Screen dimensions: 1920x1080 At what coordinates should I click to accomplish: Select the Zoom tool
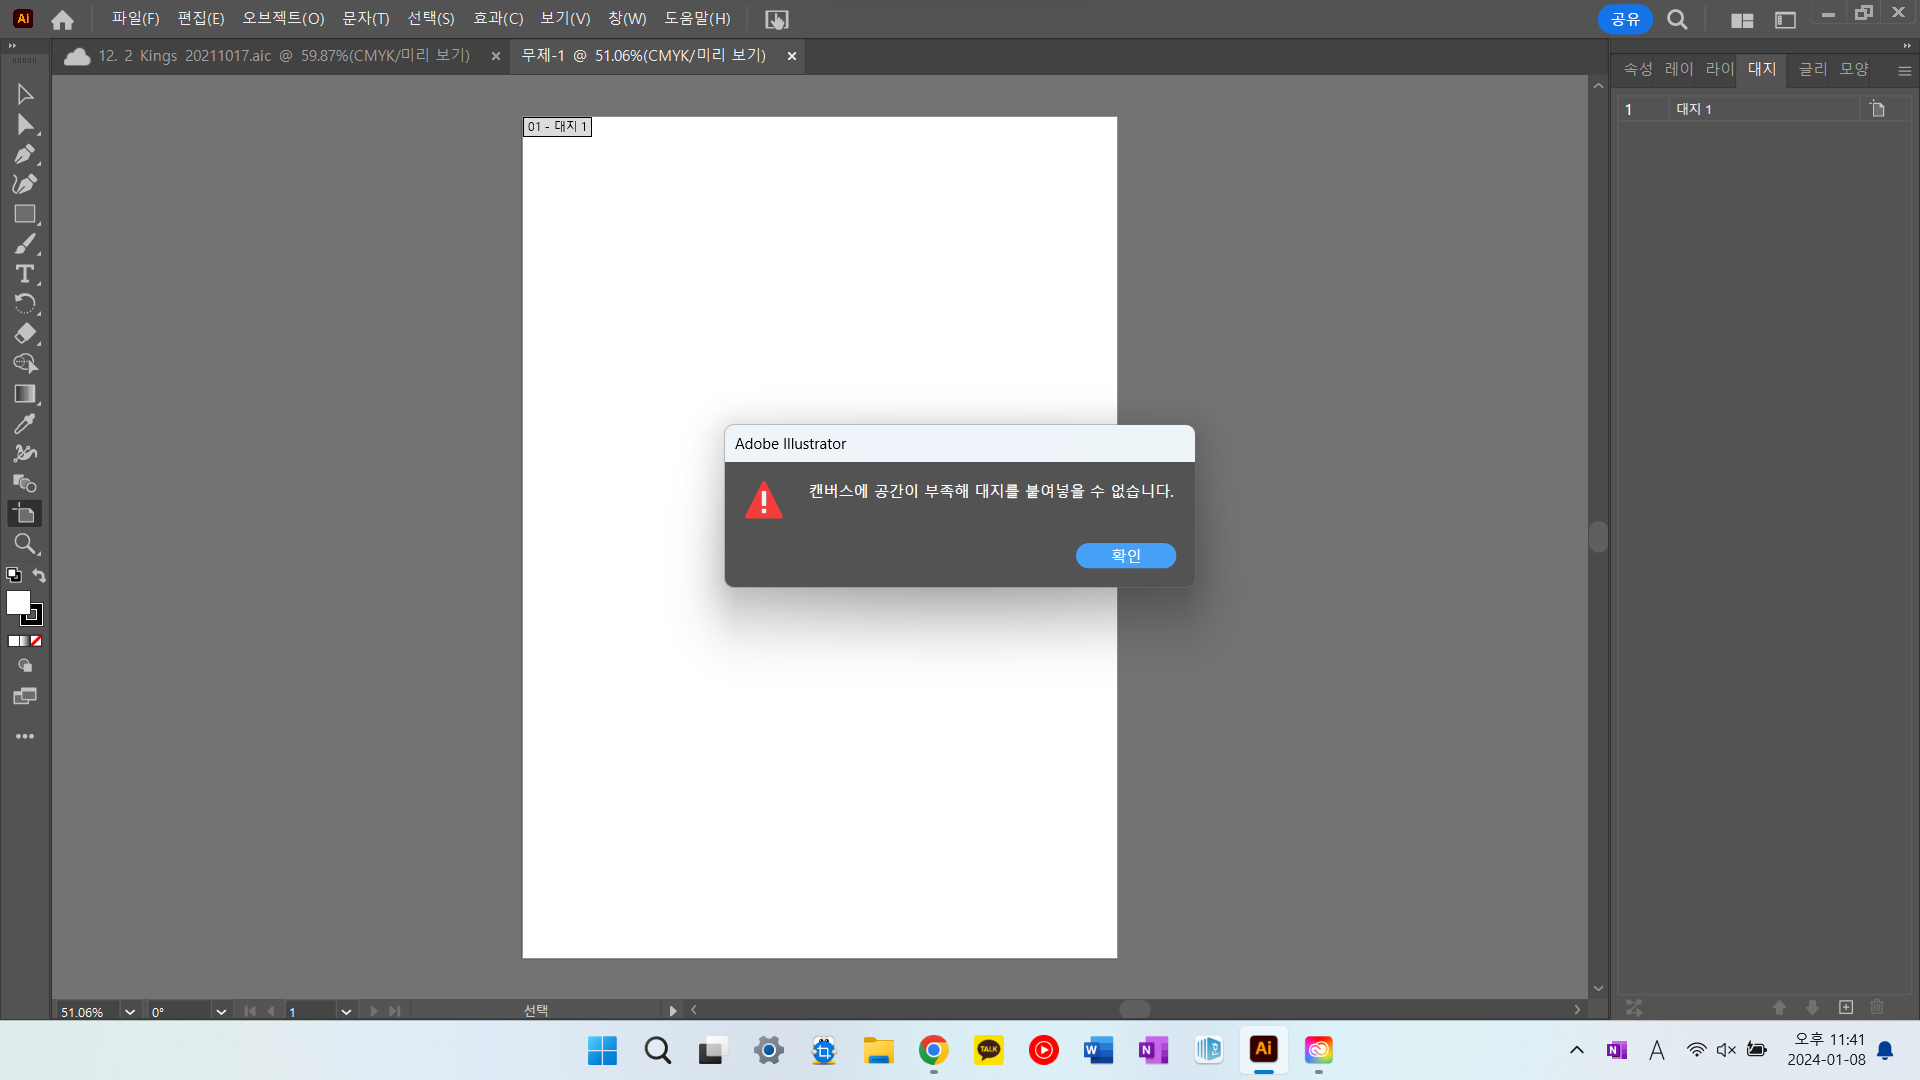(25, 544)
